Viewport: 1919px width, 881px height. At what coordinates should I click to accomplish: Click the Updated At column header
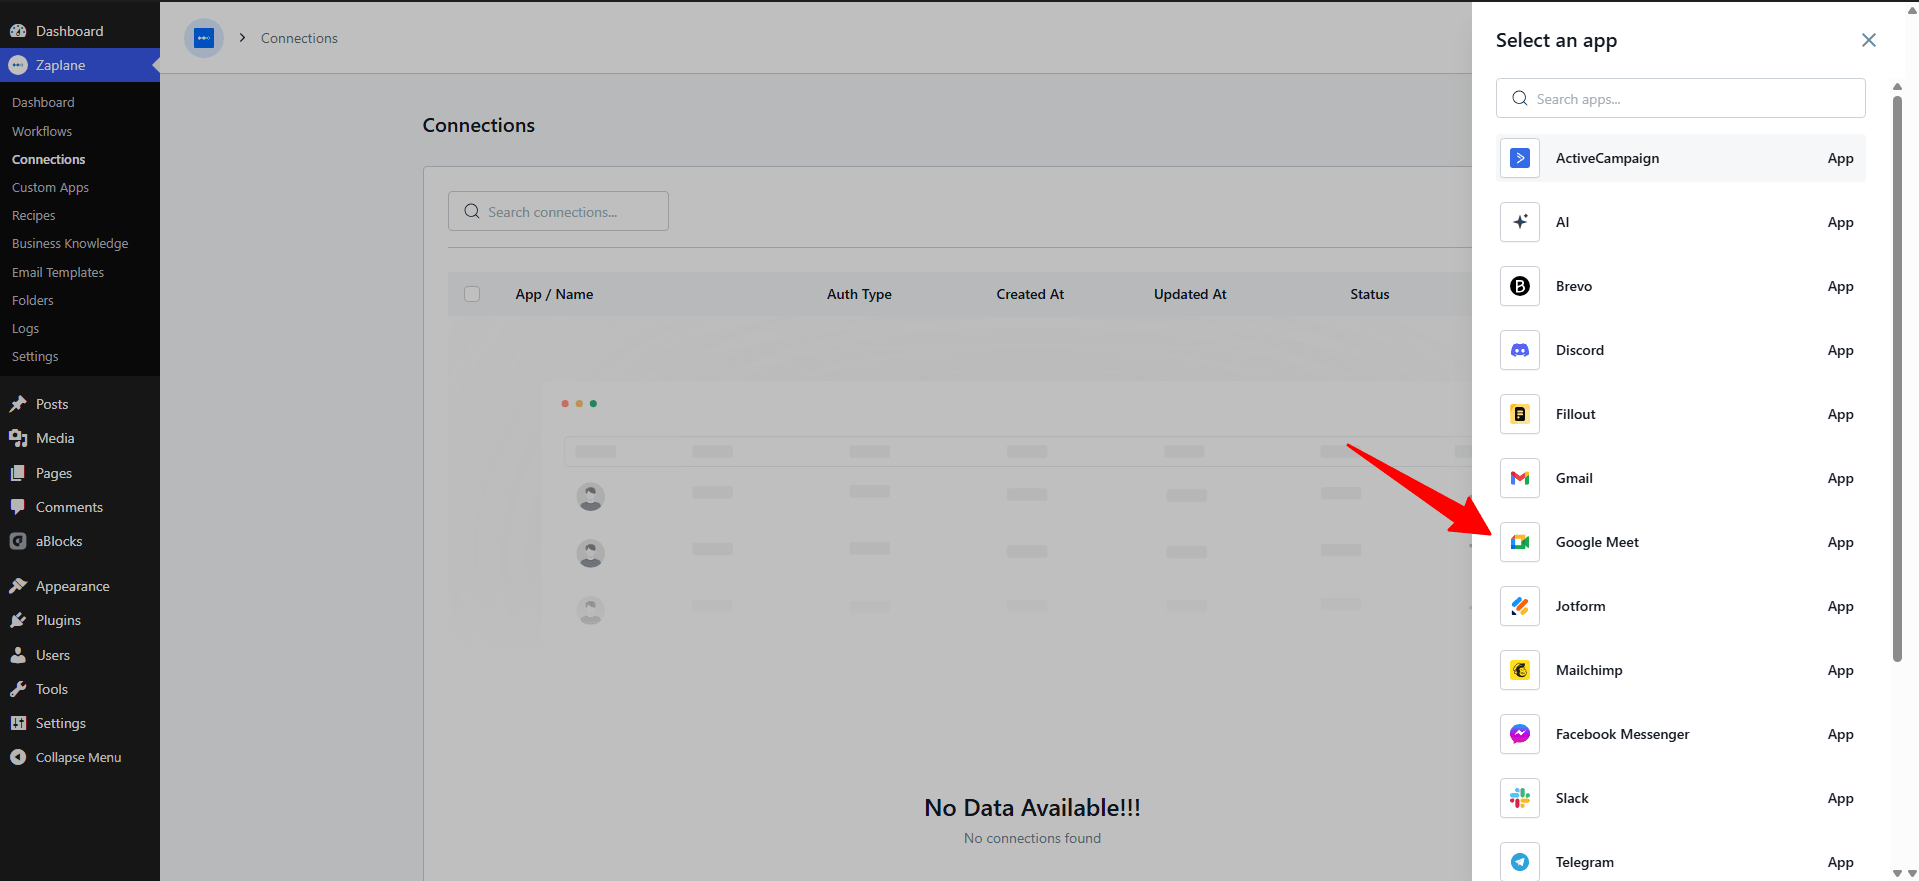pos(1190,294)
